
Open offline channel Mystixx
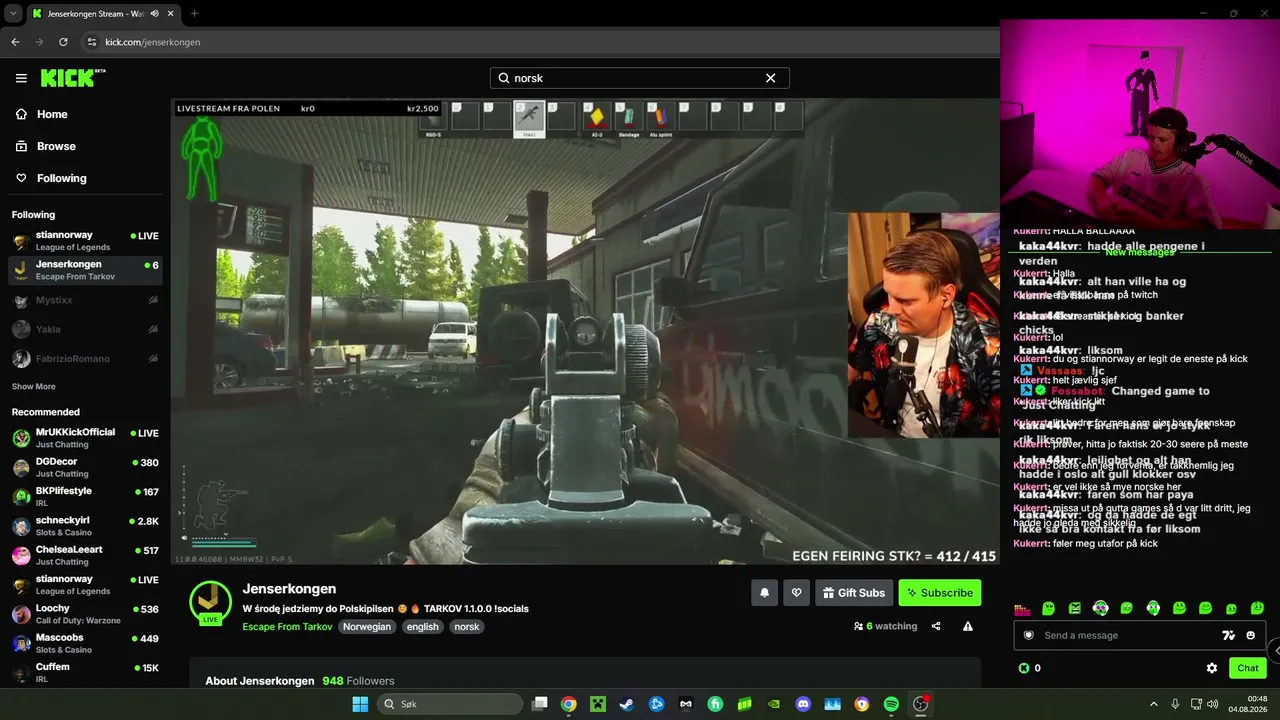coord(85,300)
